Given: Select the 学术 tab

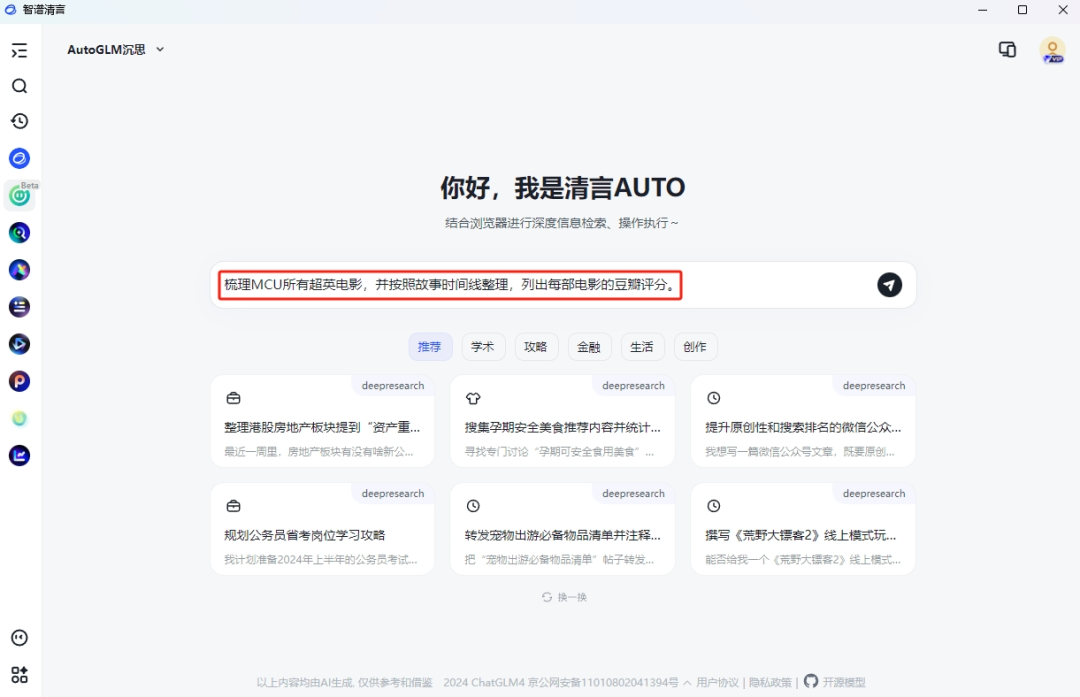Looking at the screenshot, I should pyautogui.click(x=483, y=346).
